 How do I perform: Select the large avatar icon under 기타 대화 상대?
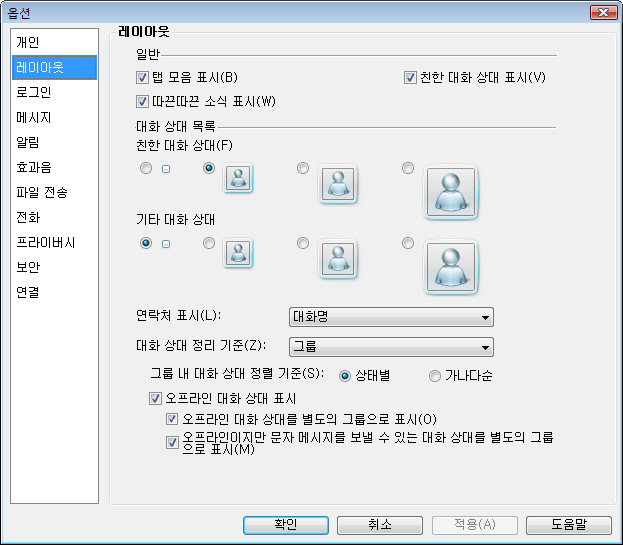(451, 267)
